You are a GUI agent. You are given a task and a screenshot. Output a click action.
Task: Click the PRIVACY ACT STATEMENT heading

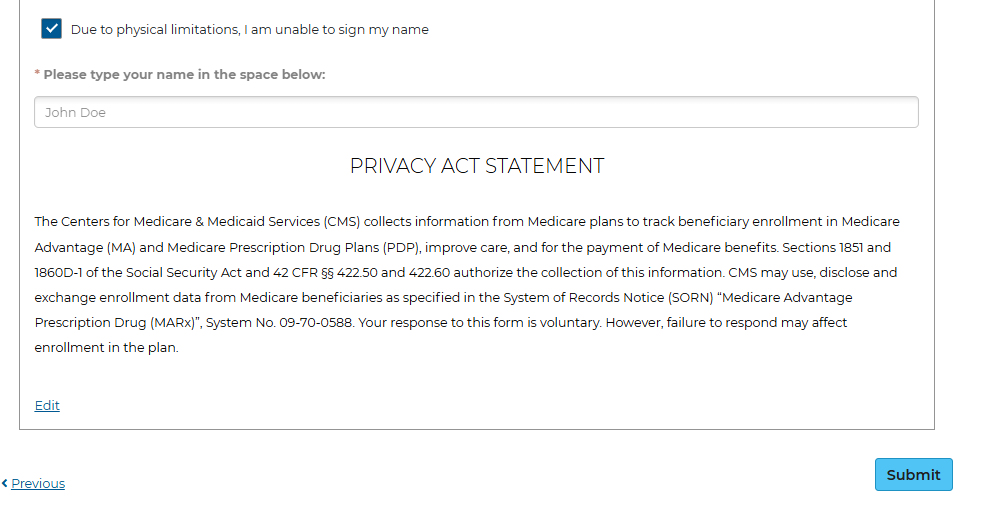[x=477, y=166]
